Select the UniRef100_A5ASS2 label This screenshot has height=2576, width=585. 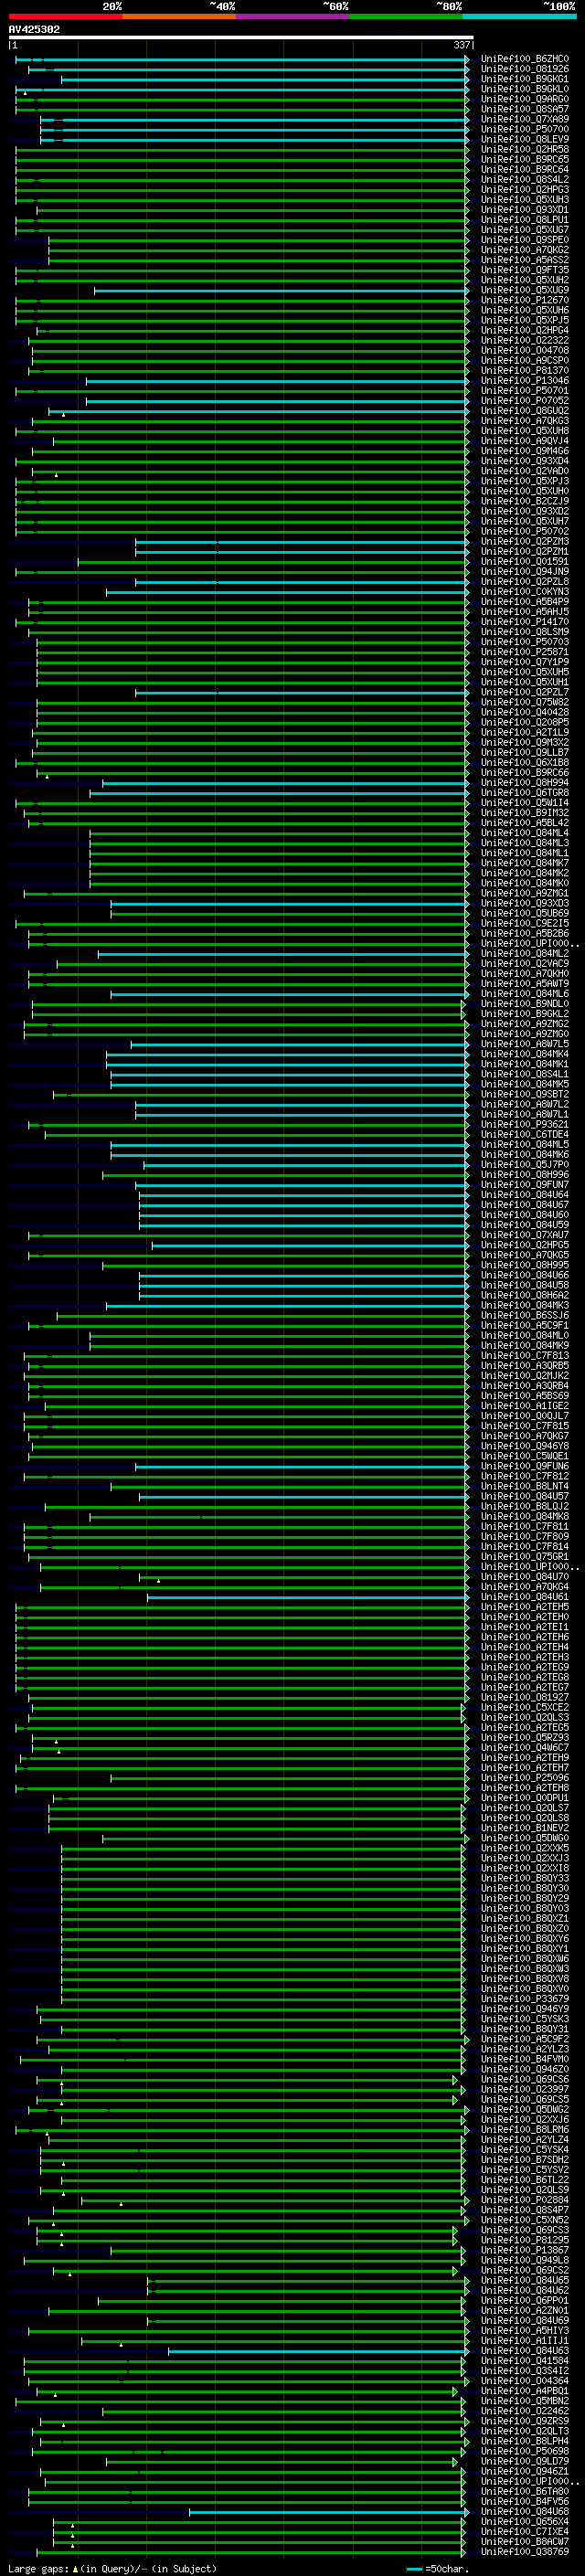tap(524, 260)
